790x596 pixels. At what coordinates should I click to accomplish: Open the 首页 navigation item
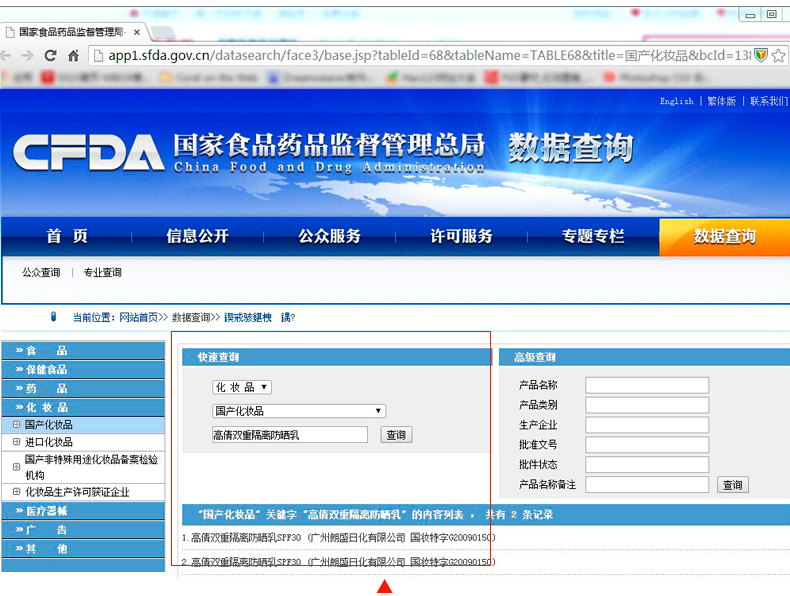67,236
